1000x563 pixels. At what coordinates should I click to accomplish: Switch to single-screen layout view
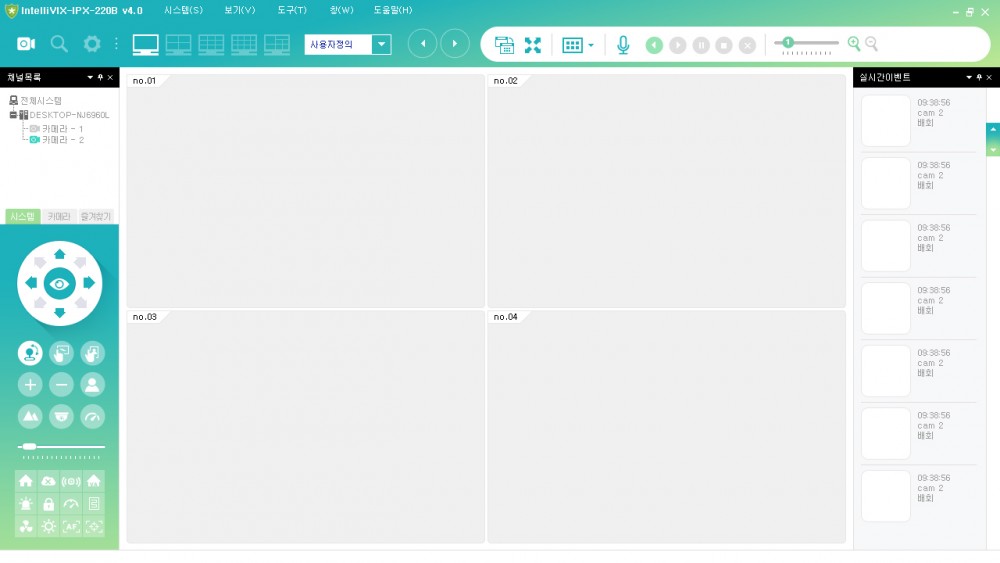click(146, 44)
